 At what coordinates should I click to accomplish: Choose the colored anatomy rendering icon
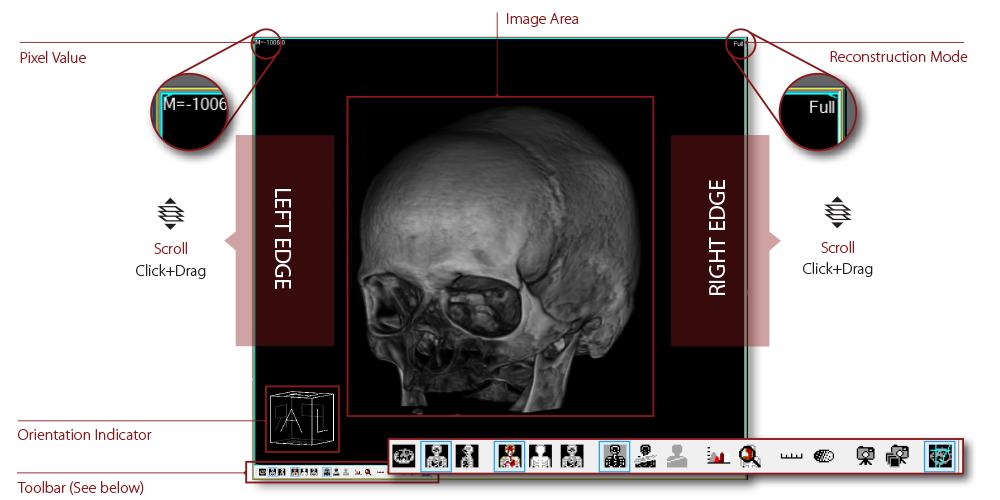coord(510,456)
